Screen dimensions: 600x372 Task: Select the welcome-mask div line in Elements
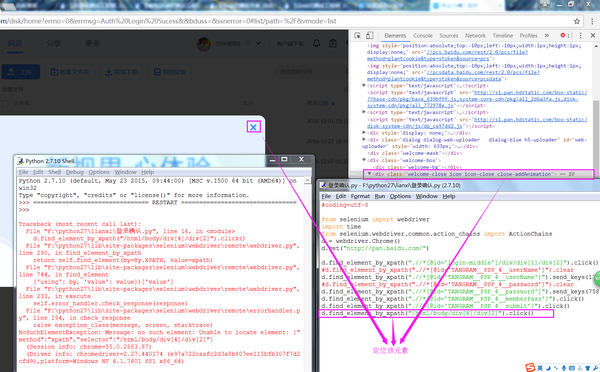415,153
